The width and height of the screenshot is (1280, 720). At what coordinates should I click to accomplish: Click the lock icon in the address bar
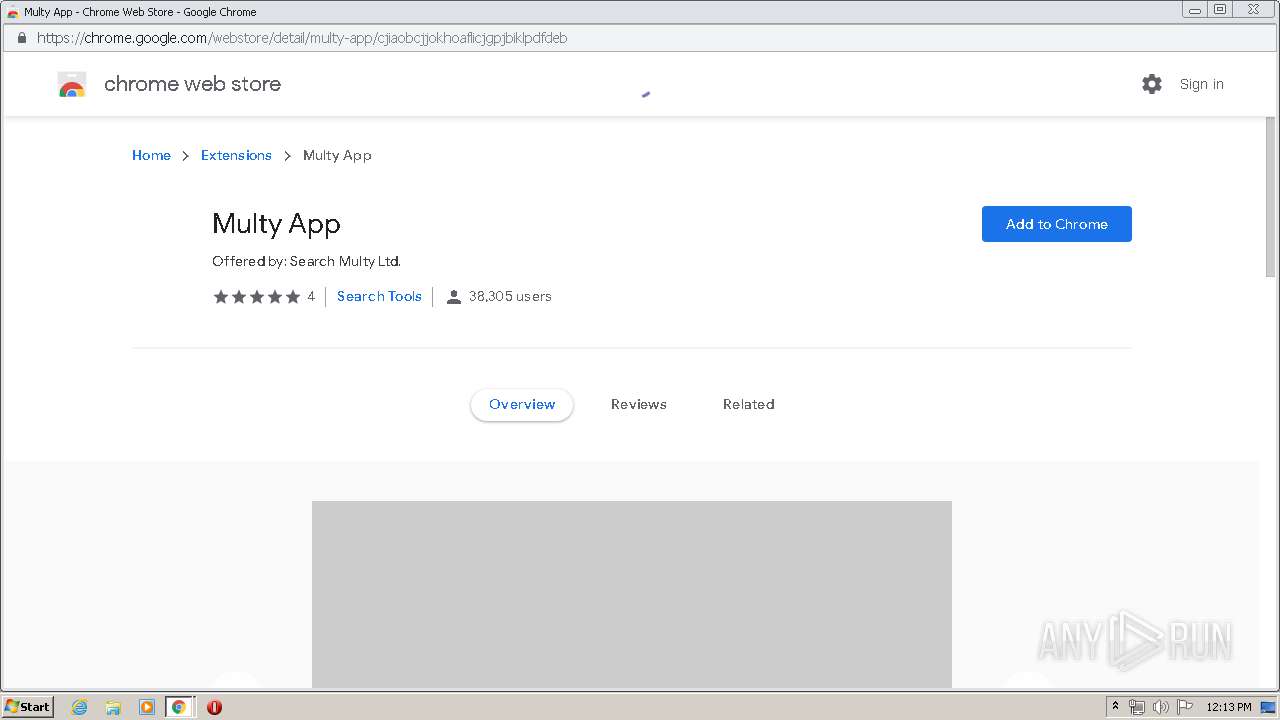21,38
